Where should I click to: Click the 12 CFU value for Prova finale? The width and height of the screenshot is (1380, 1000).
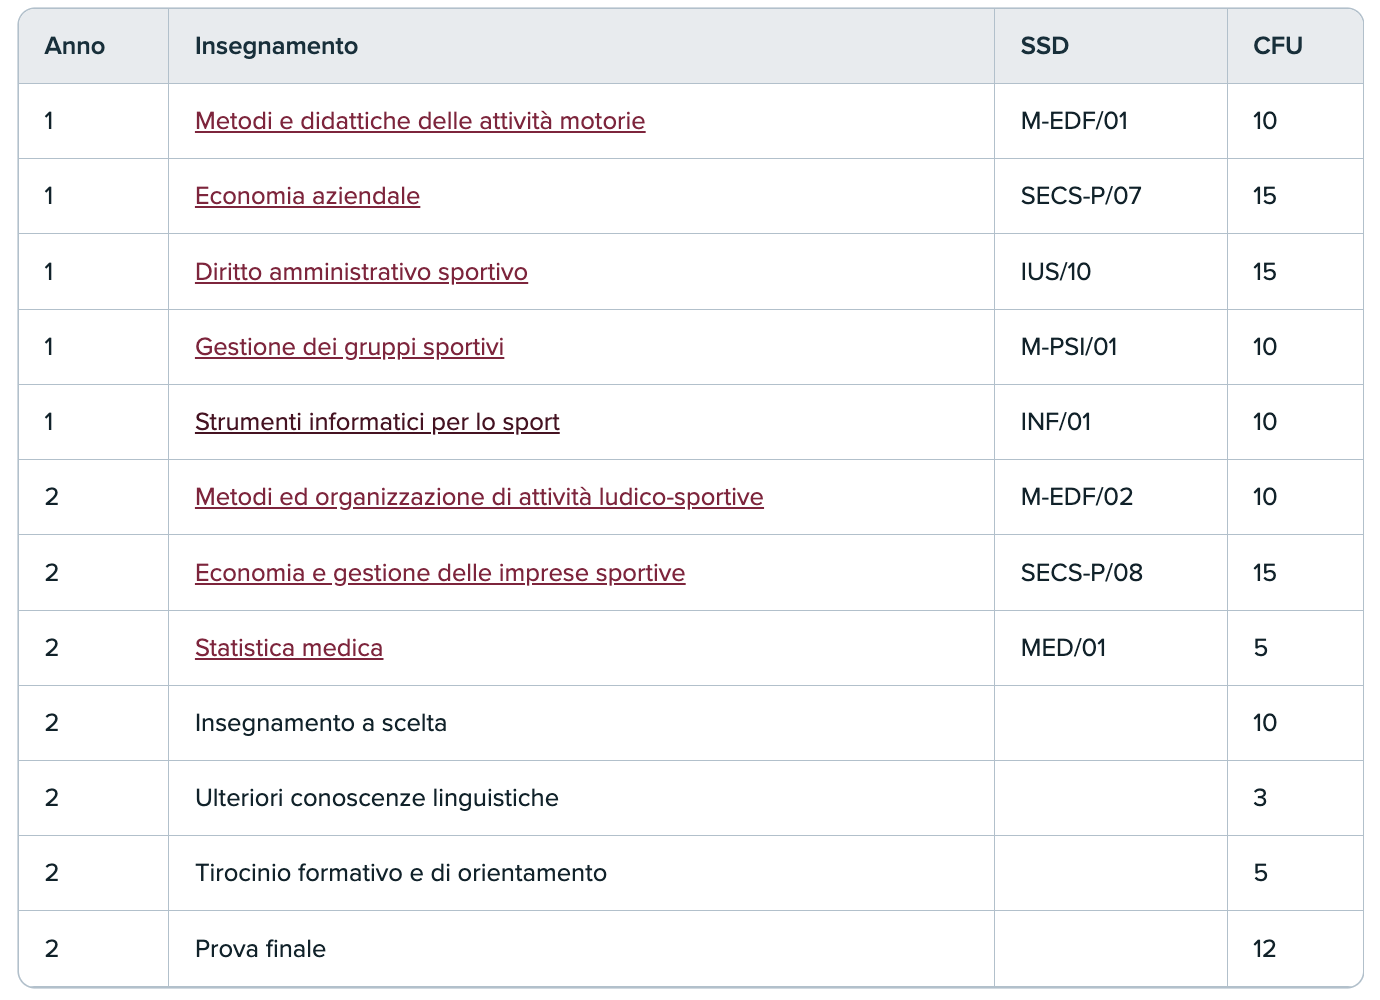pyautogui.click(x=1264, y=949)
